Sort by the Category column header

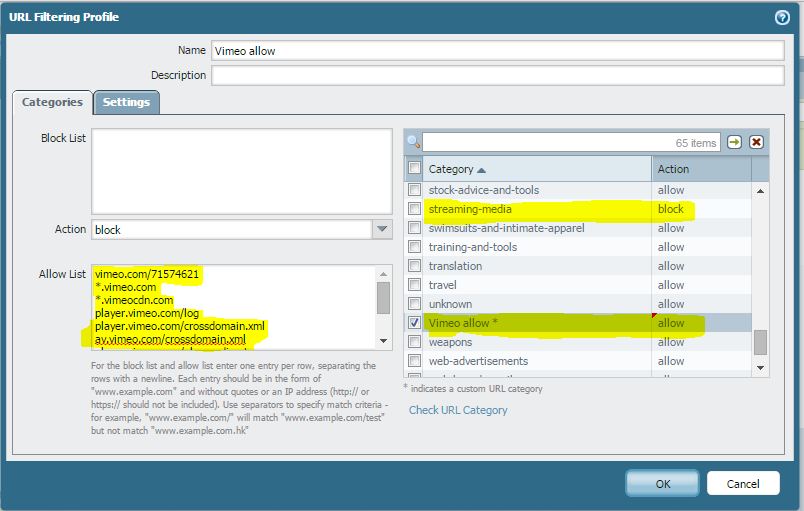click(x=537, y=169)
